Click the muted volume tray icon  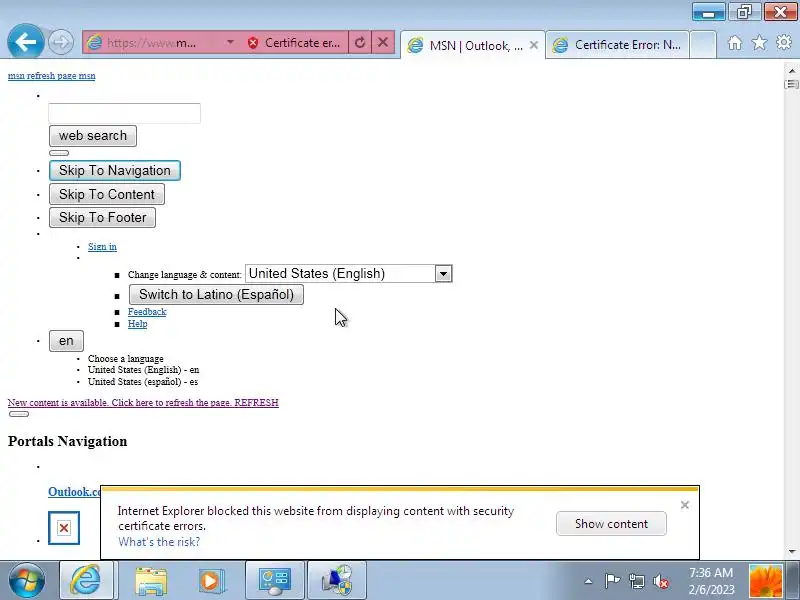coord(661,581)
